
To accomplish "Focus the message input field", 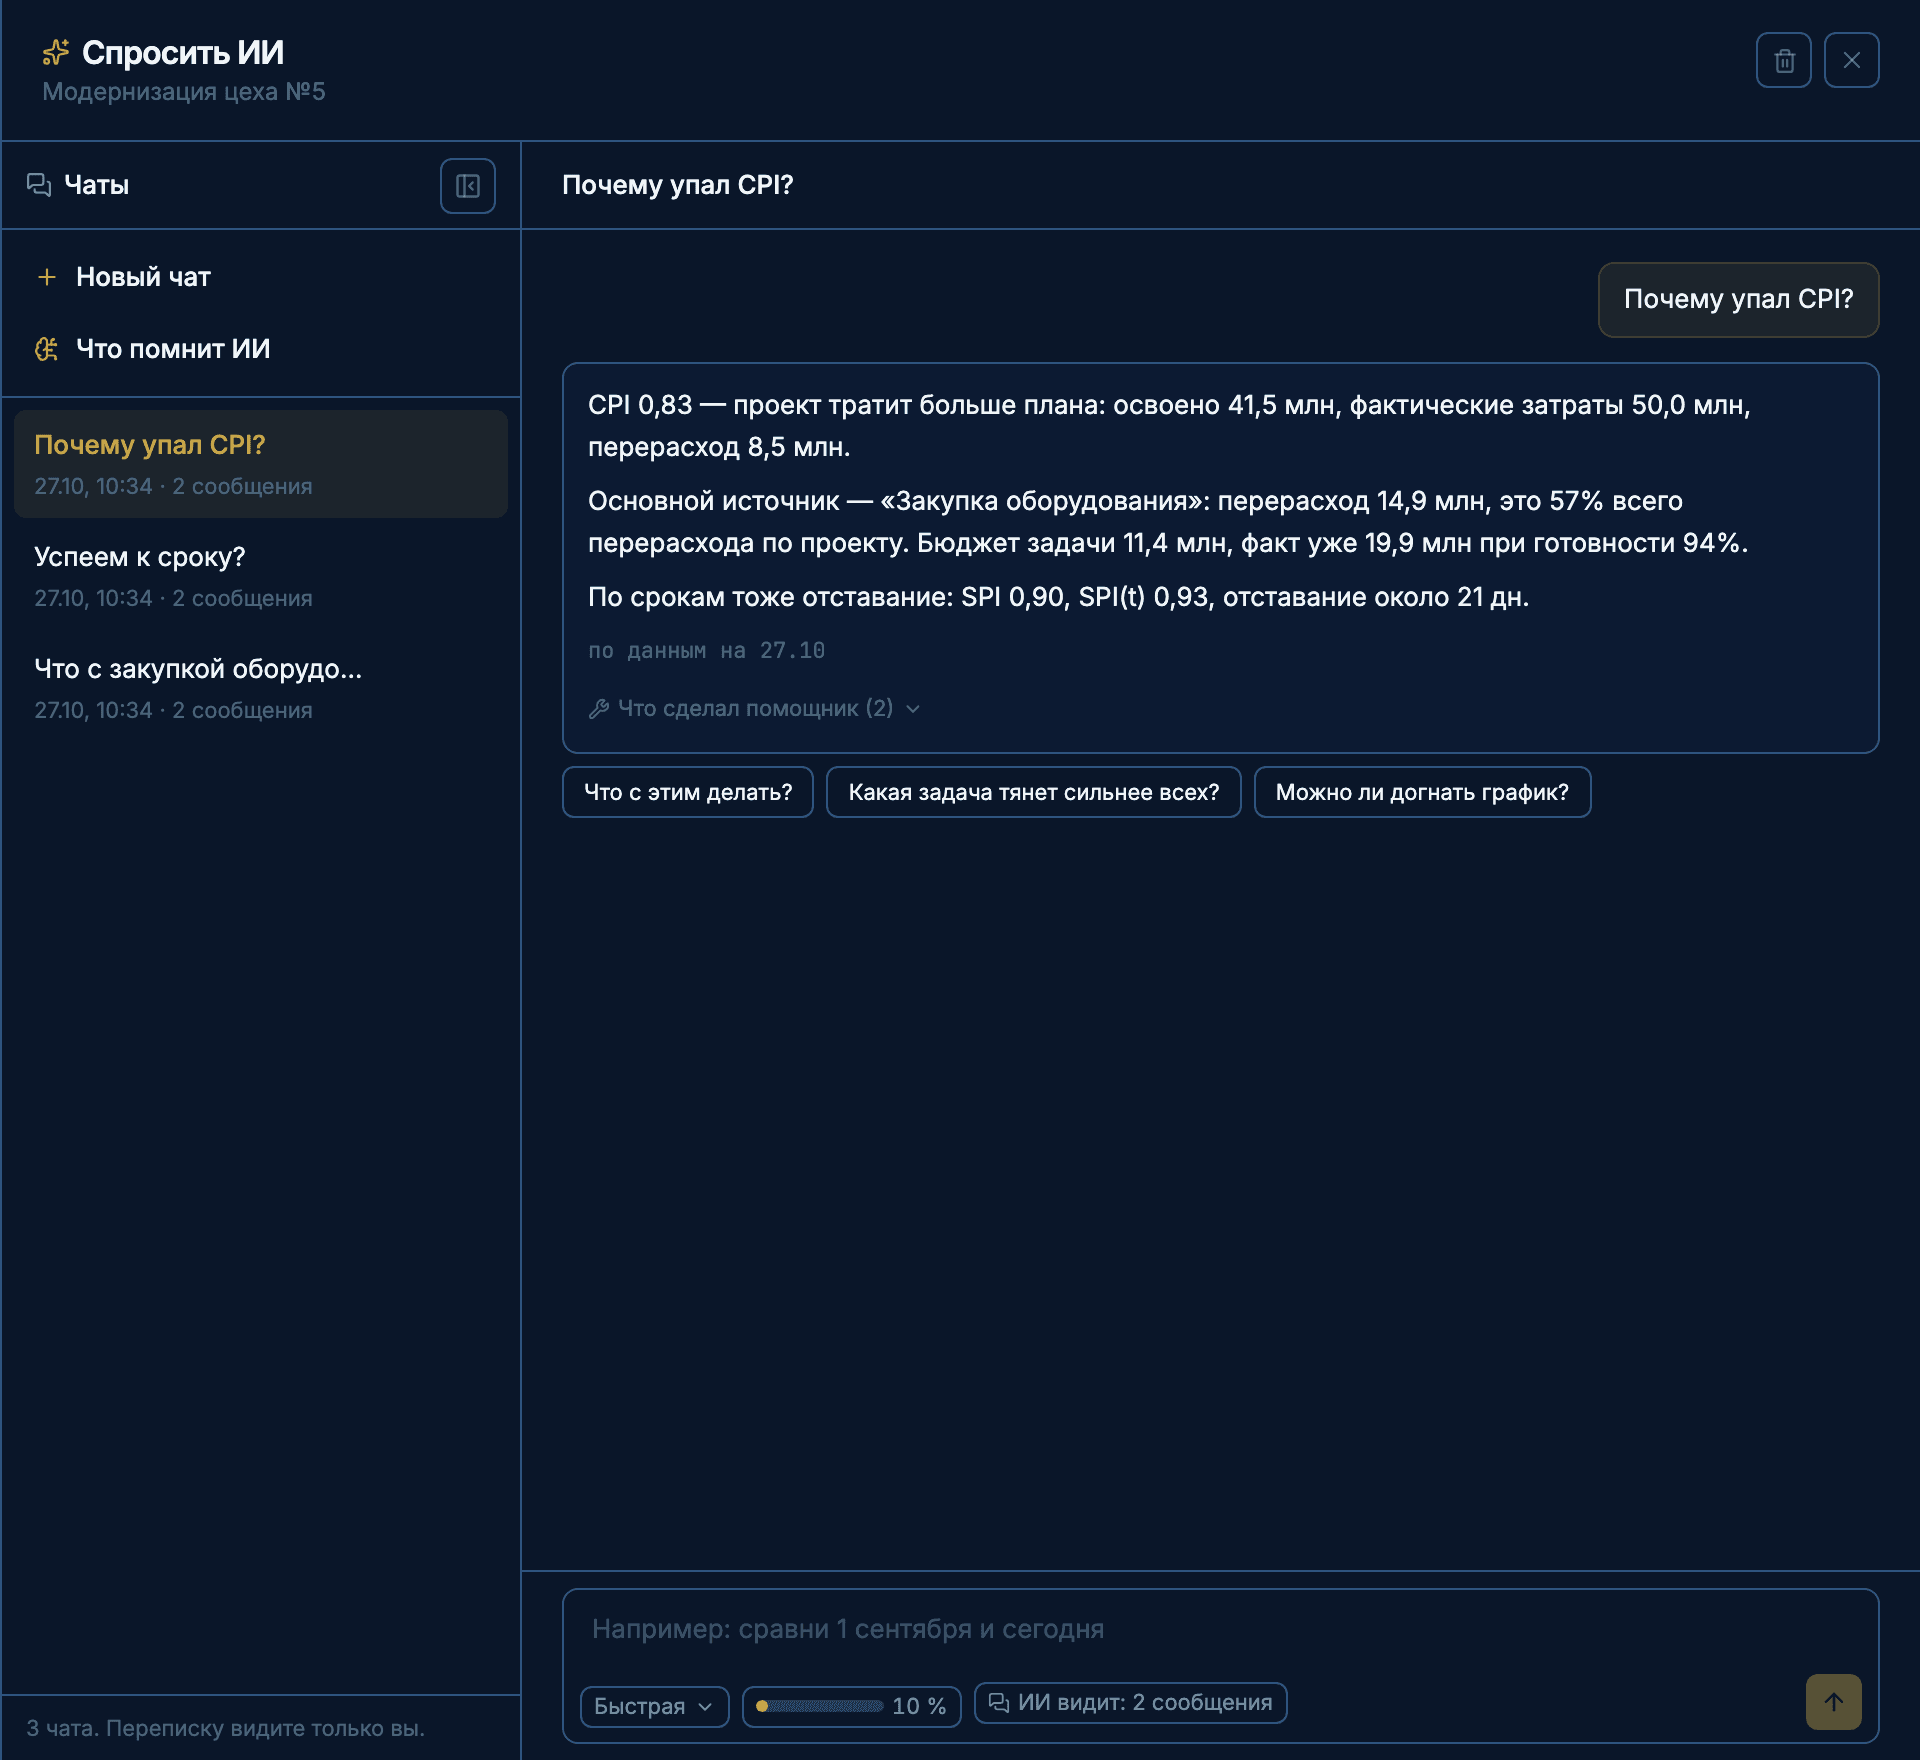I will tap(1220, 1629).
